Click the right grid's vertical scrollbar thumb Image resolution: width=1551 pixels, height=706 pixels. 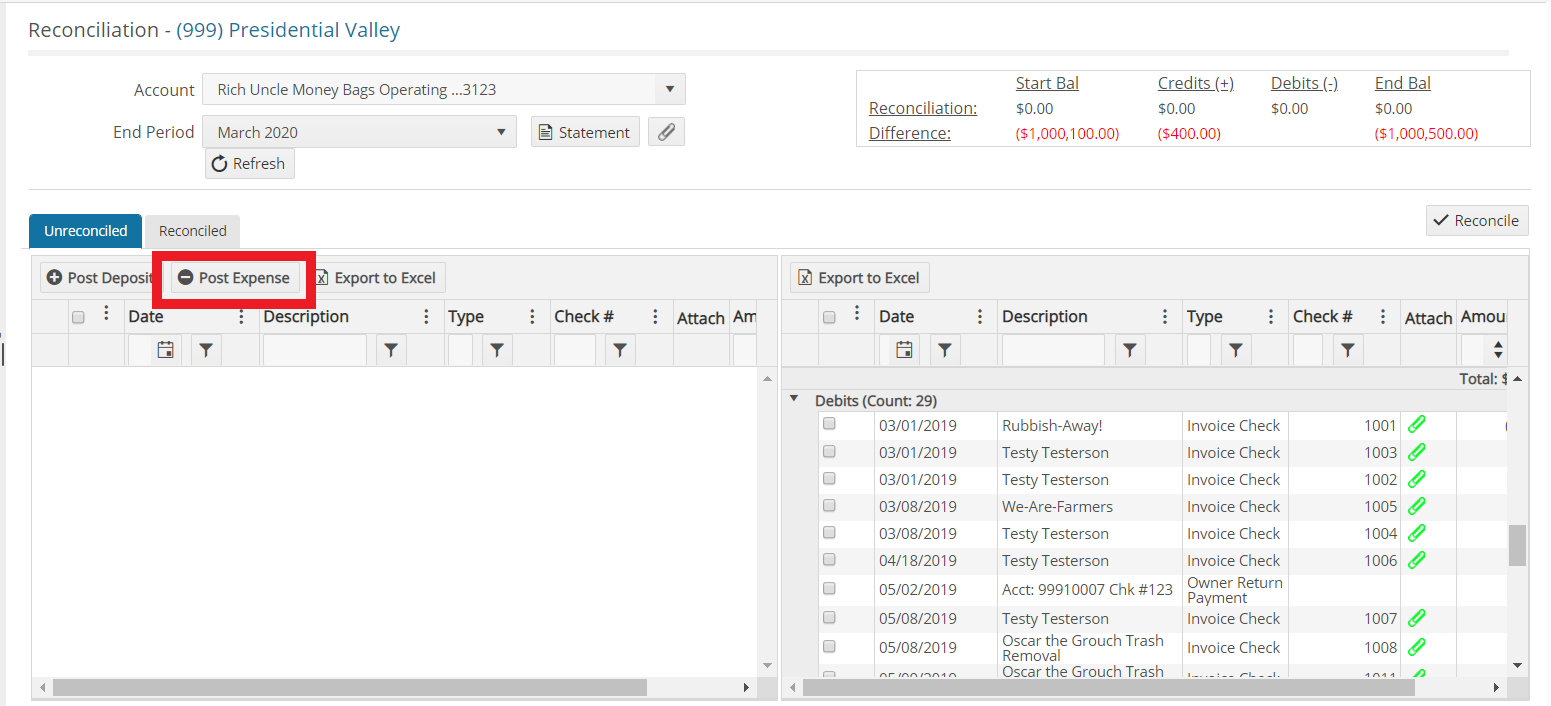[1517, 545]
